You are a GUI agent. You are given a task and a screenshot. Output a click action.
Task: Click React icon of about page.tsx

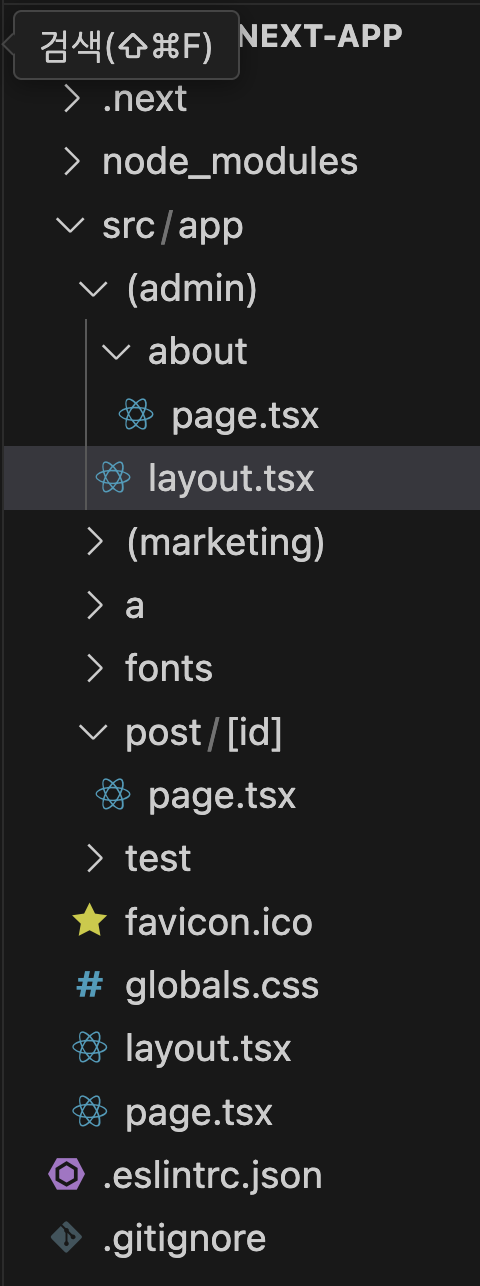[x=136, y=415]
